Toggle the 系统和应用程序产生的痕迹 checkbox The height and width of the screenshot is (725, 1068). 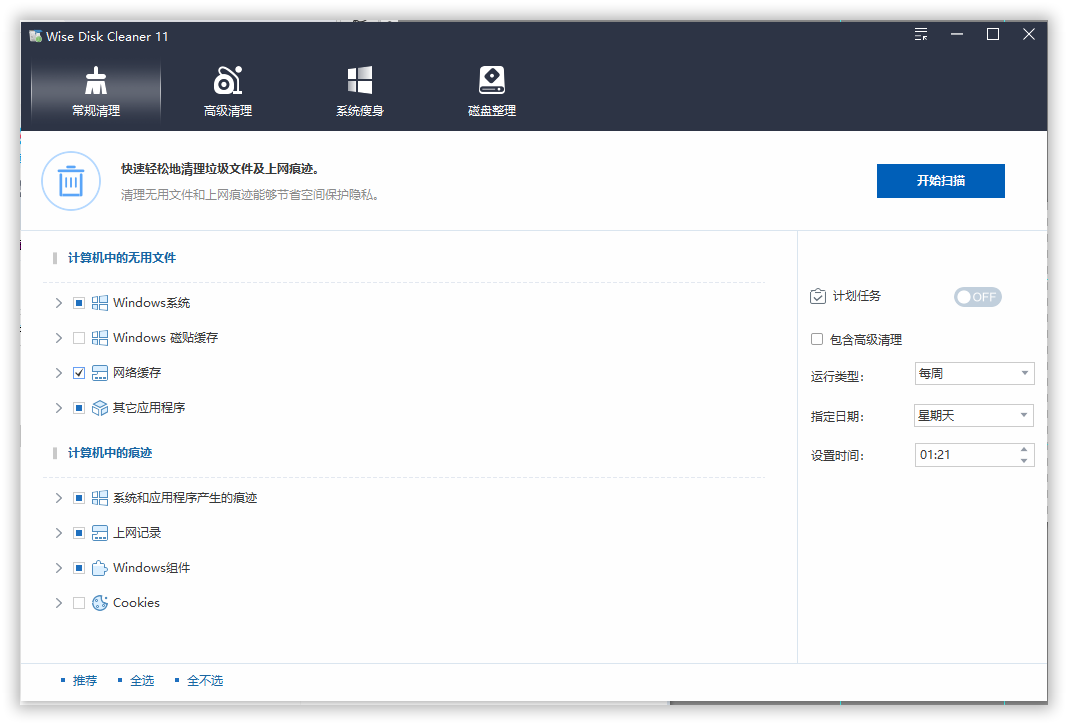(79, 498)
